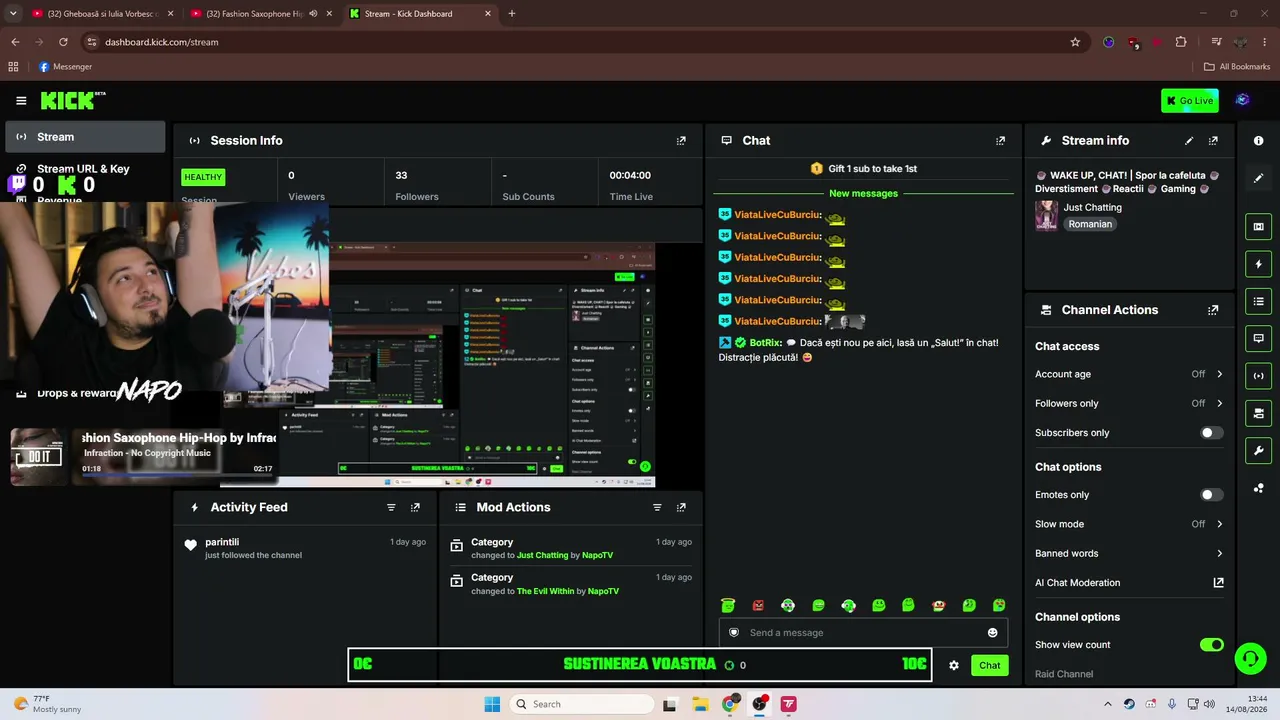Pop out the Stream info panel
Image resolution: width=1280 pixels, height=720 pixels.
pos(1213,141)
